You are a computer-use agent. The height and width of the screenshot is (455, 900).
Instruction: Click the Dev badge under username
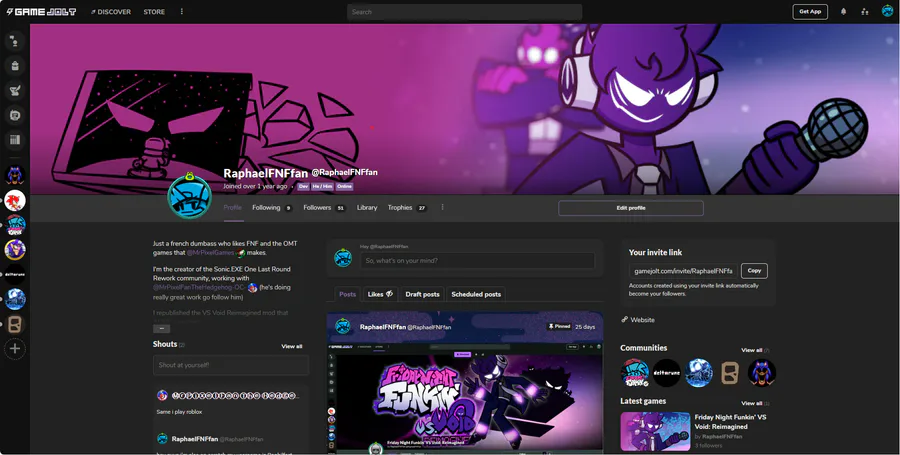(x=303, y=186)
